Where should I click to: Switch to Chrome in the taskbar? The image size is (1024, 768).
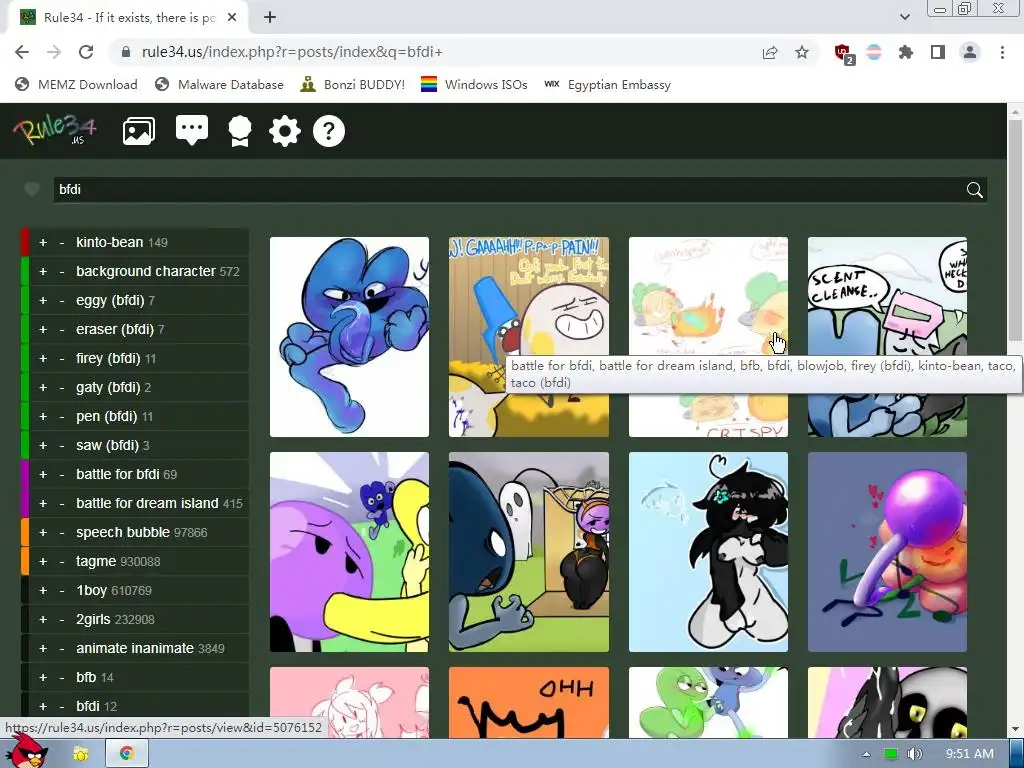click(127, 754)
